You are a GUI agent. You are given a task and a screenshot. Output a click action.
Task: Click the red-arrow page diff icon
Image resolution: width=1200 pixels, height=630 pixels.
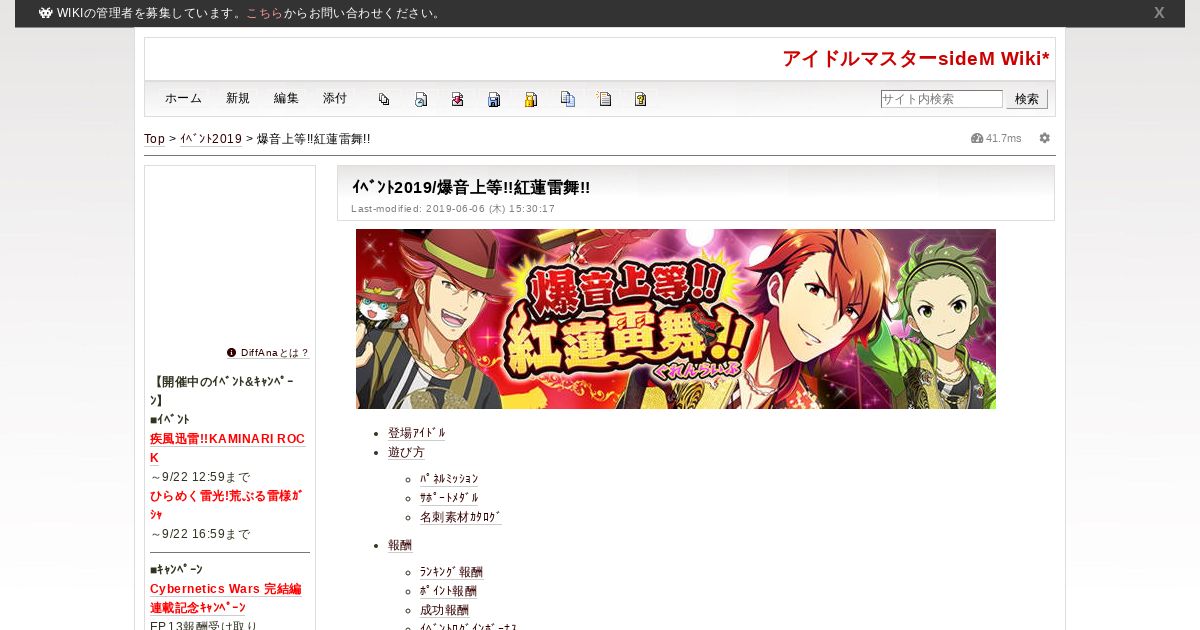click(x=457, y=99)
